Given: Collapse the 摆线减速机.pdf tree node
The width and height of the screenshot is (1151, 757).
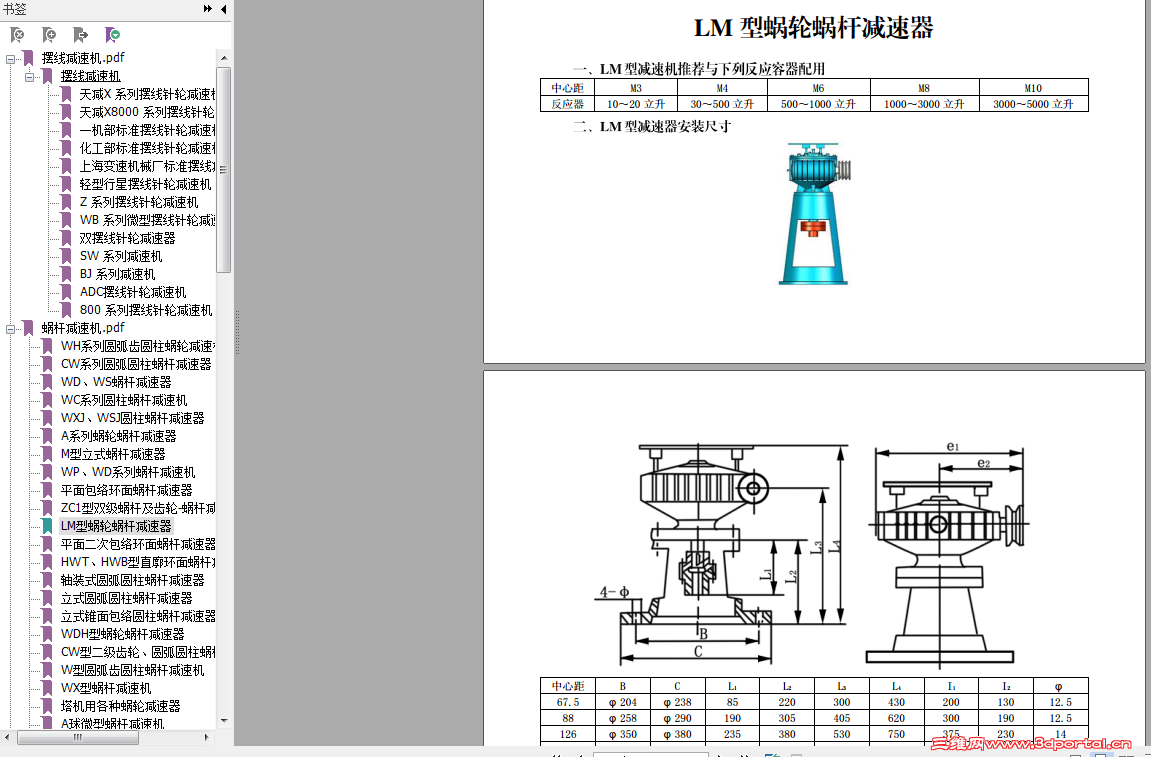Looking at the screenshot, I should 10,58.
